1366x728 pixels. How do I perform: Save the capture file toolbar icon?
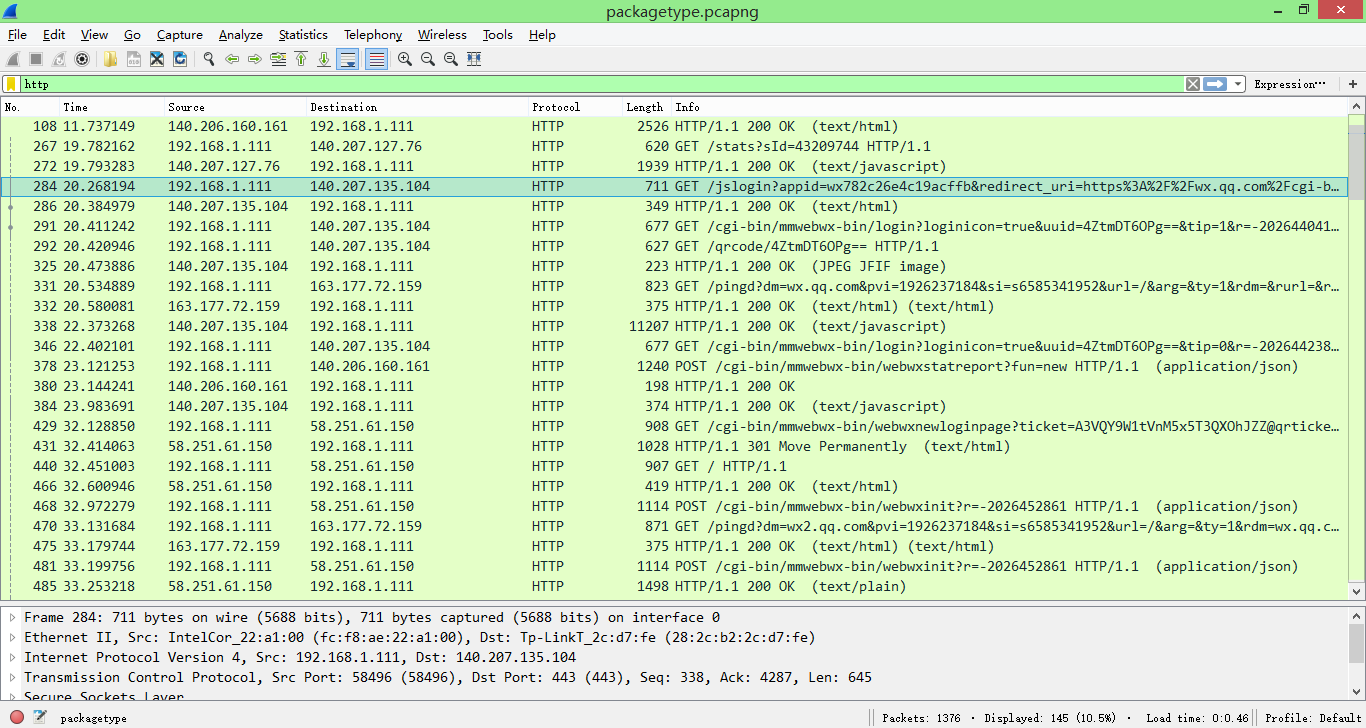[133, 59]
